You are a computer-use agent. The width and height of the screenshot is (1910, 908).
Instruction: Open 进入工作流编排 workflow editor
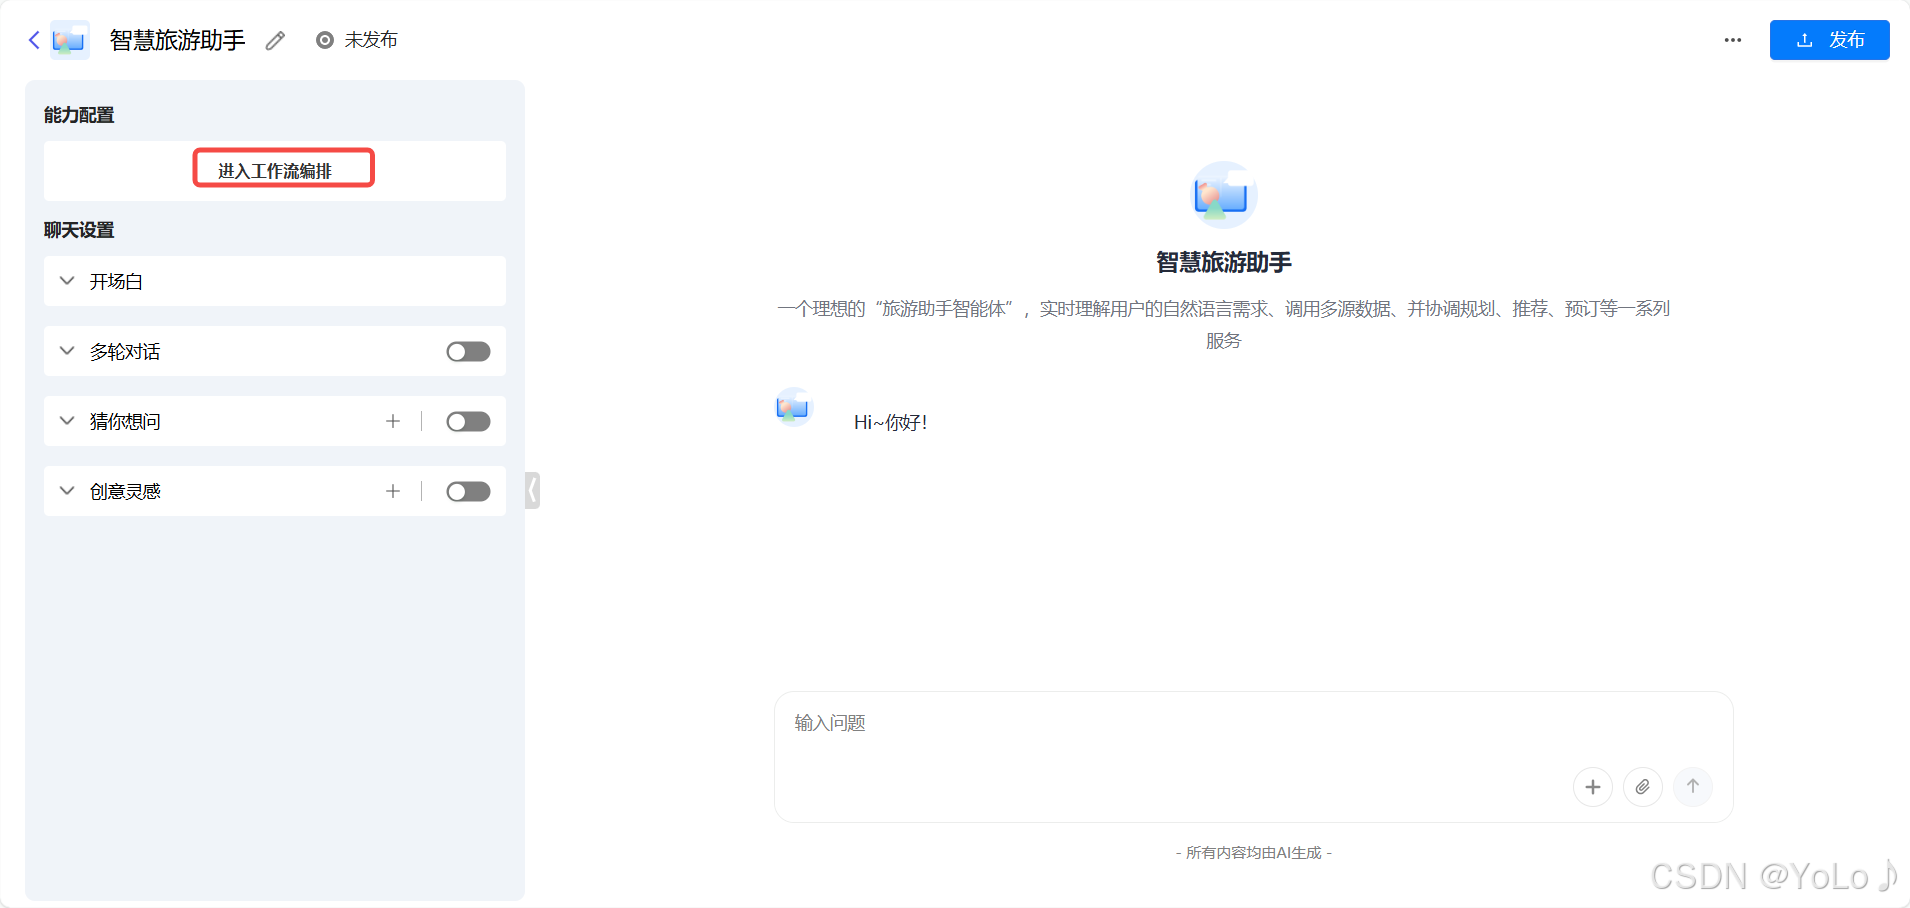275,171
